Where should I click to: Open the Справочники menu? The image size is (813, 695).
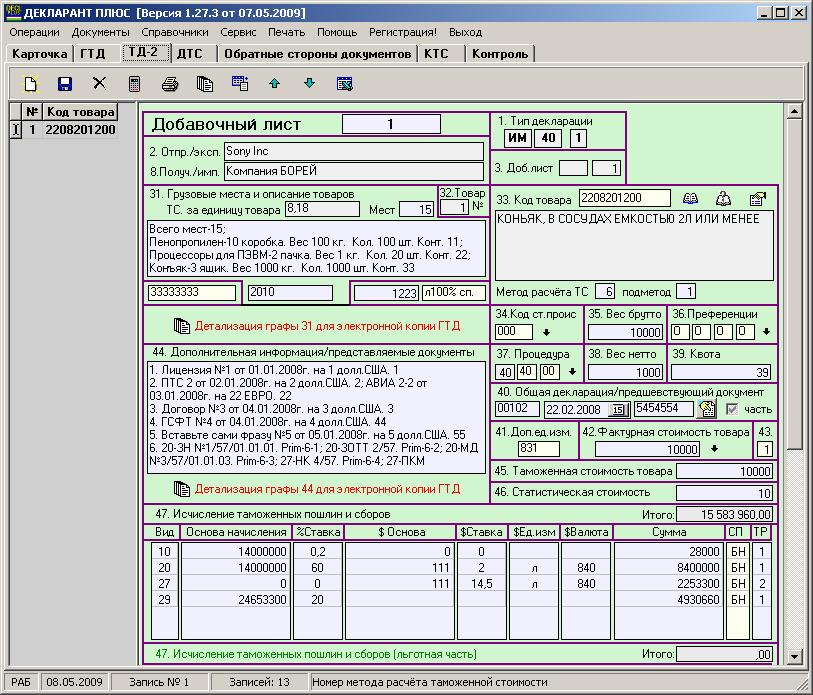(x=174, y=32)
